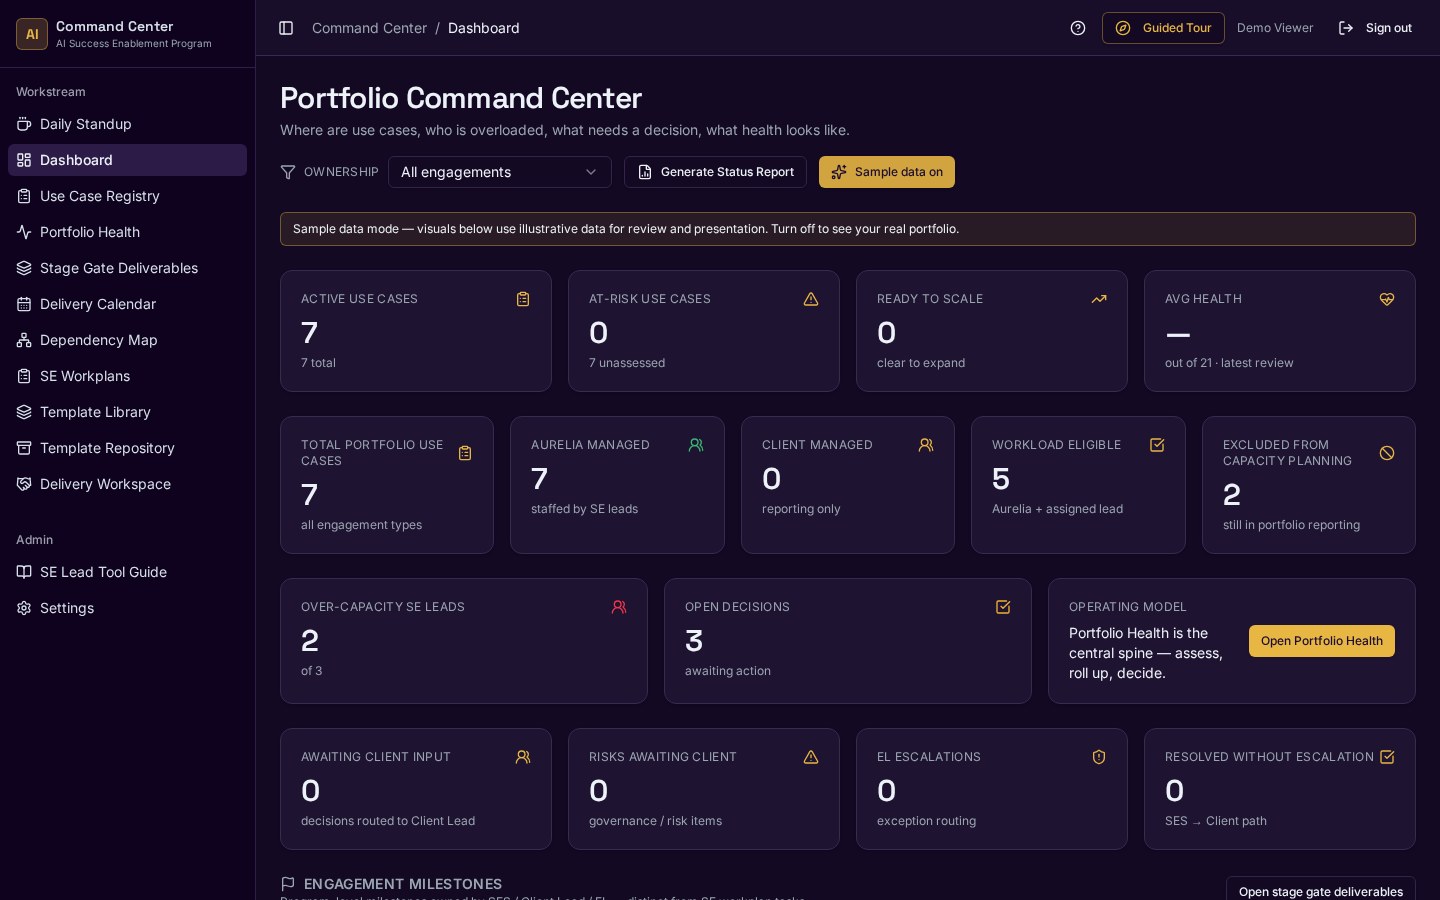
Task: Click the Over-Capacity SE Leads red icon
Action: tap(619, 607)
